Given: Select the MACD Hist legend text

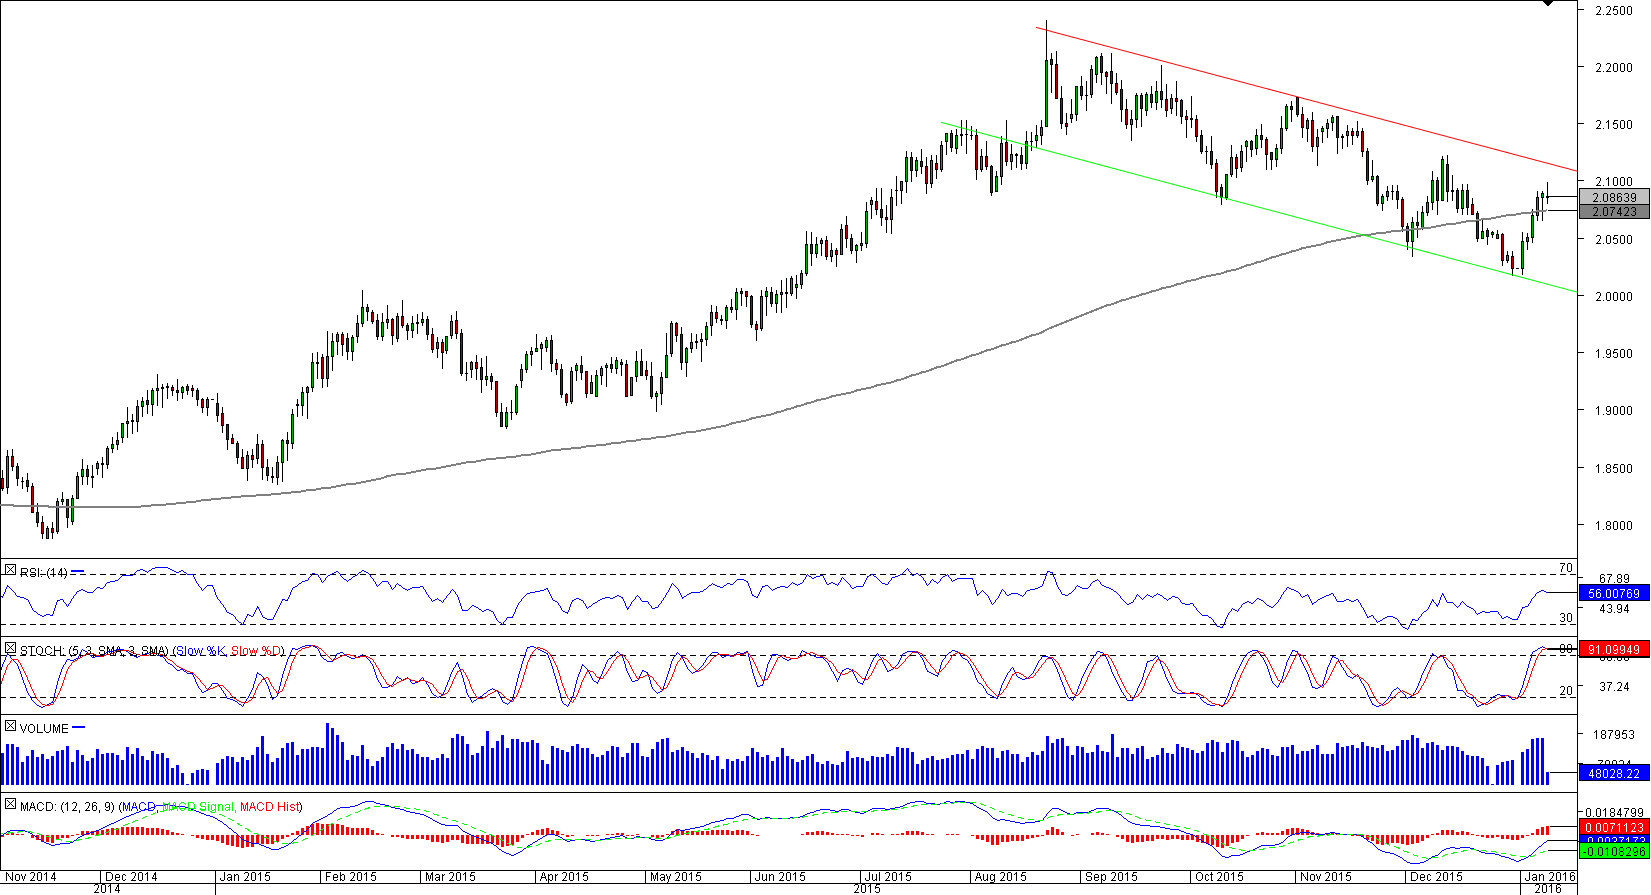Looking at the screenshot, I should [x=270, y=807].
